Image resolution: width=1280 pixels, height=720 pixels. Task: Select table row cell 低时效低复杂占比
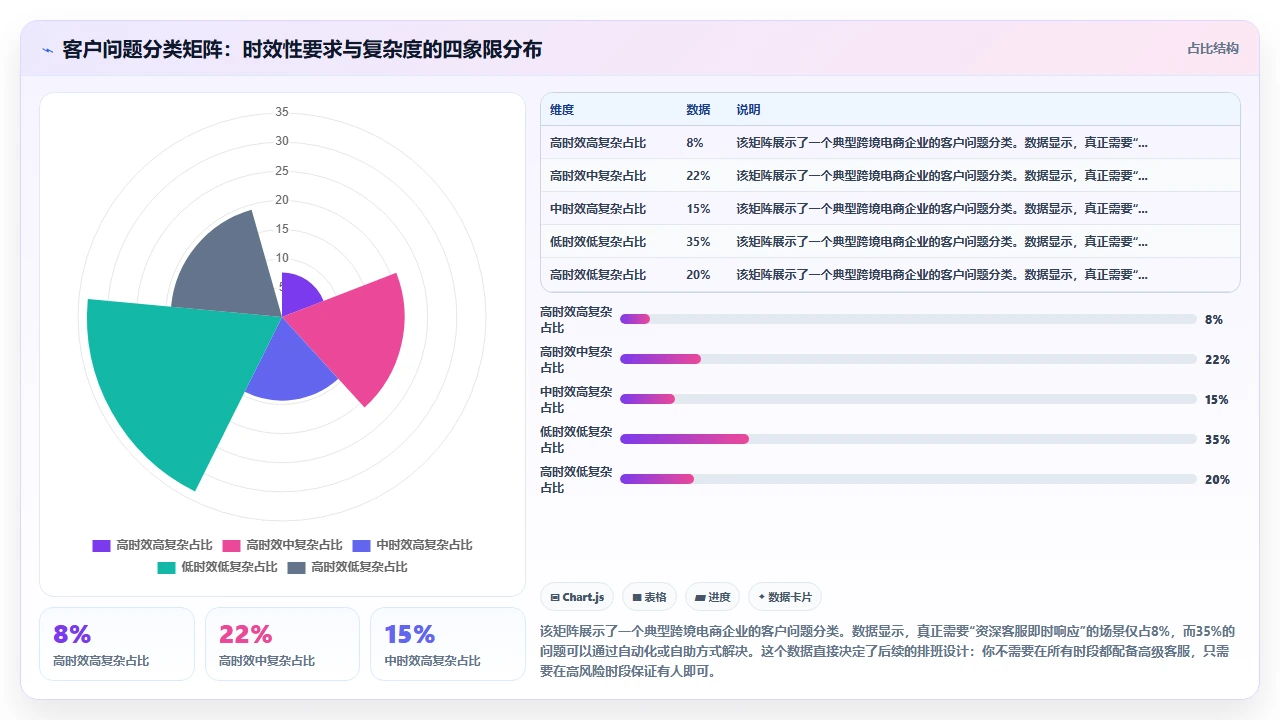[x=598, y=242]
